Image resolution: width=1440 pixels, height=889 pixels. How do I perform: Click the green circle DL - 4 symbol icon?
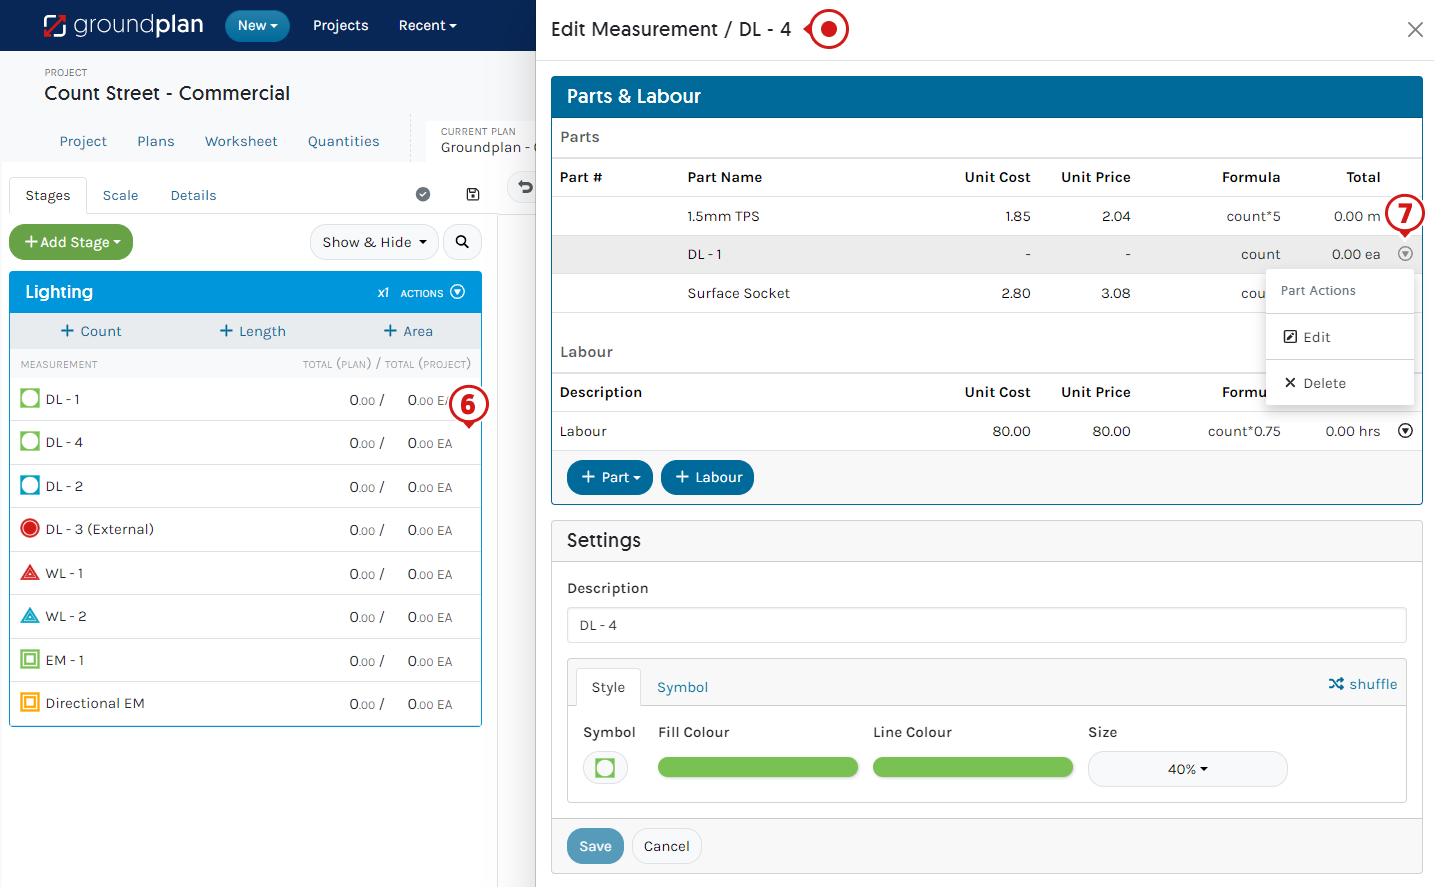pos(30,442)
